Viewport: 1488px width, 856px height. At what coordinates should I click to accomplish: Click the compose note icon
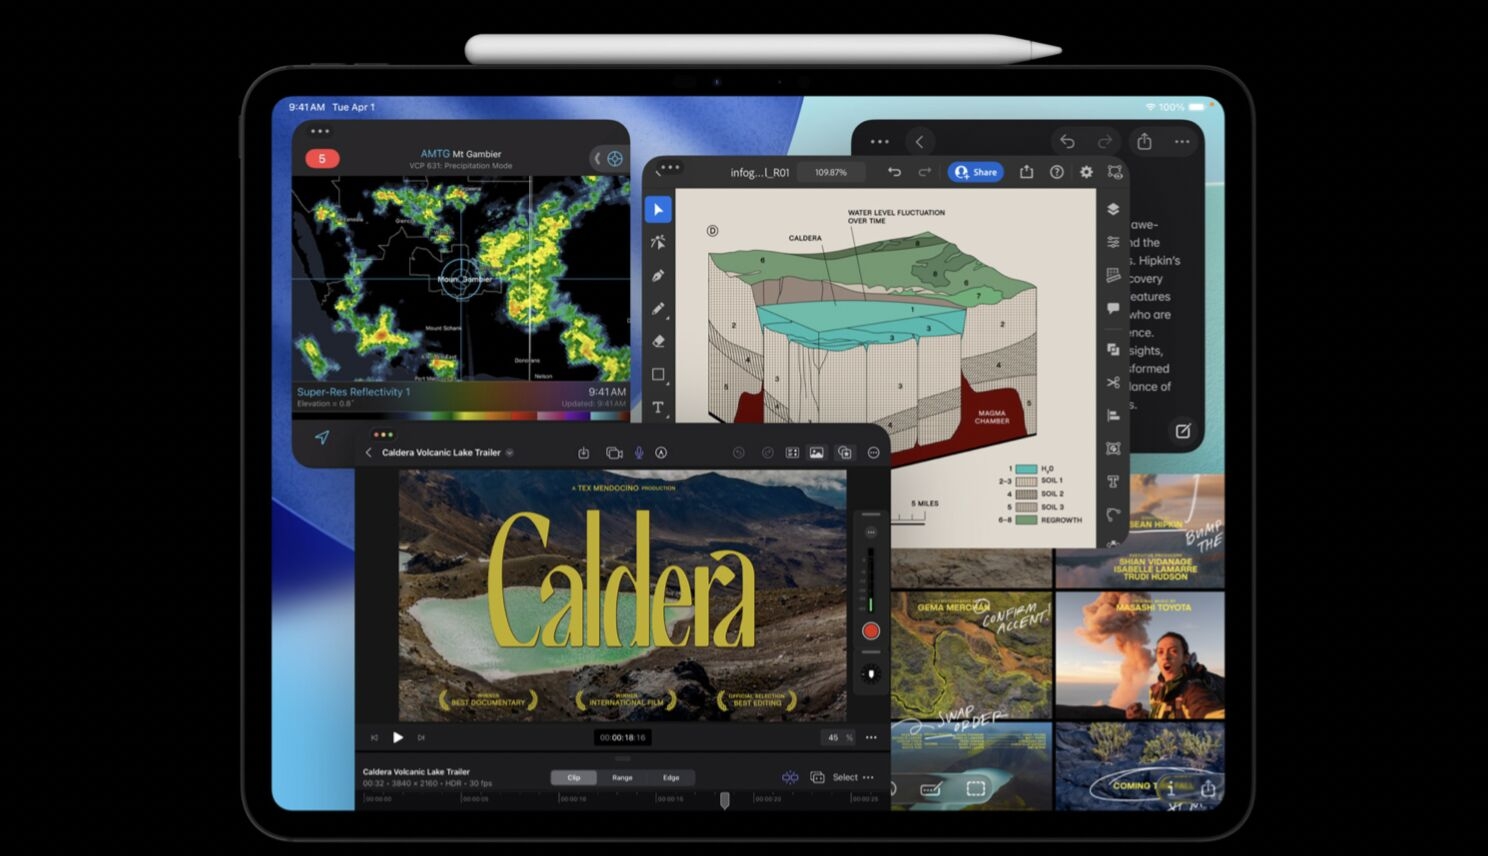(1183, 431)
